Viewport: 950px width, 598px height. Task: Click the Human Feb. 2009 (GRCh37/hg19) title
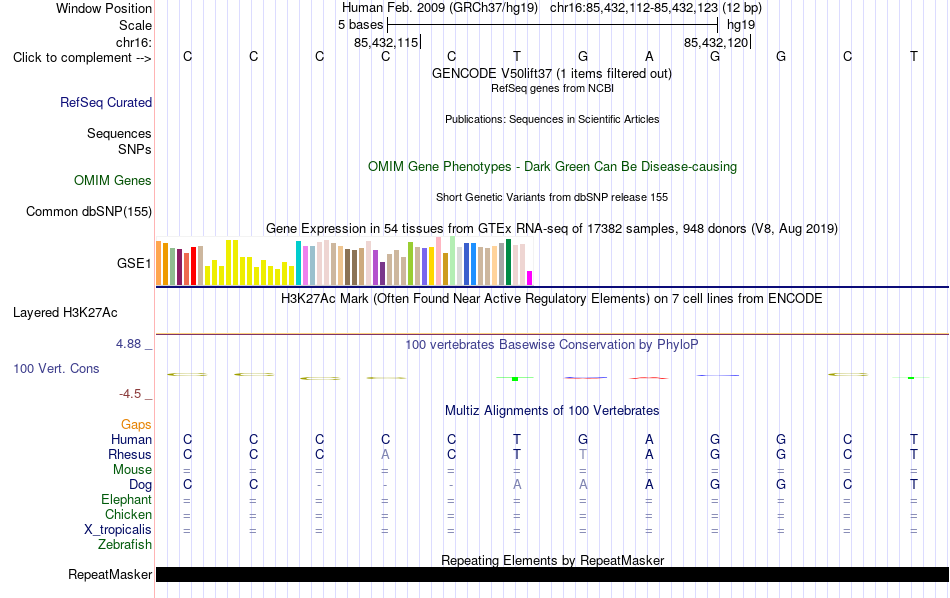(440, 8)
